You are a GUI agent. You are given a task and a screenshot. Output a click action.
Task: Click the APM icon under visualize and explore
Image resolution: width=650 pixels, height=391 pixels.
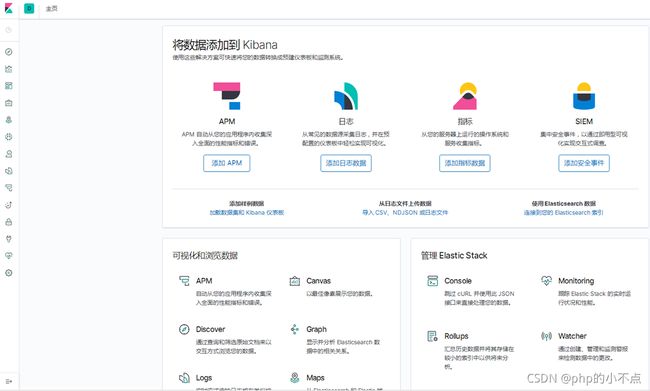[x=184, y=281]
